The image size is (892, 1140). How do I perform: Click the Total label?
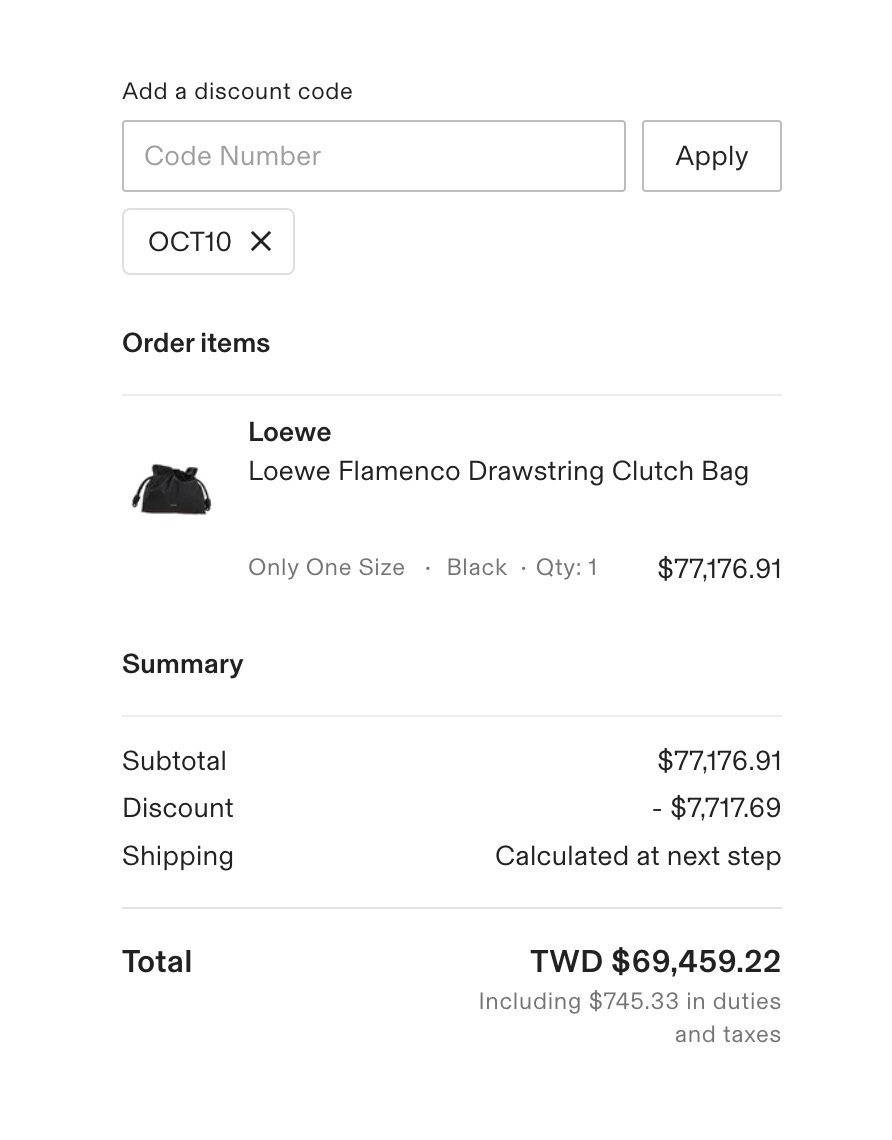[157, 962]
